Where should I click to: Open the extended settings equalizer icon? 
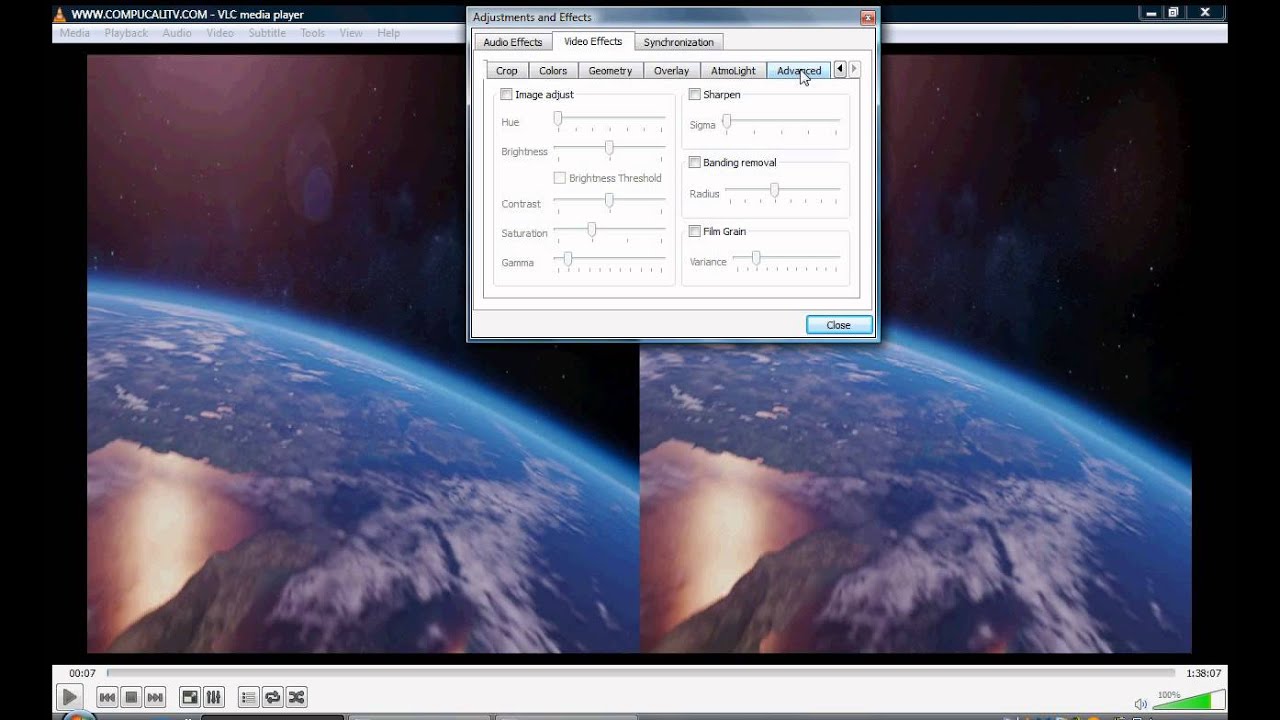(x=213, y=697)
